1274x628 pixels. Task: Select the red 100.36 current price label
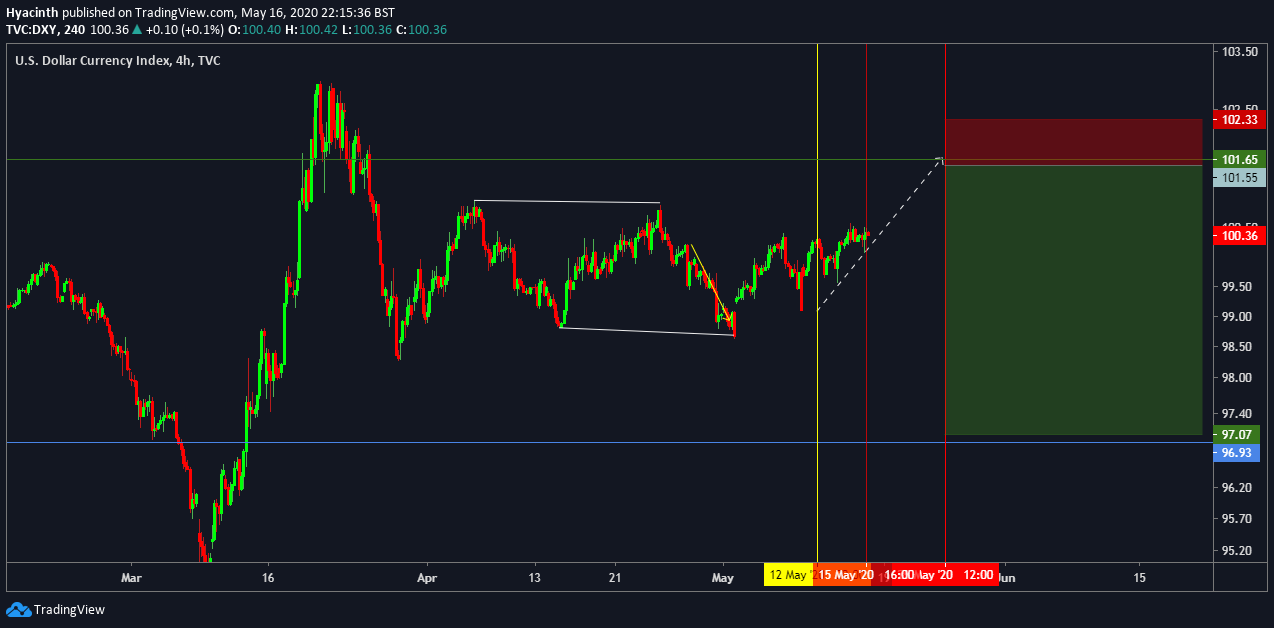coord(1240,236)
